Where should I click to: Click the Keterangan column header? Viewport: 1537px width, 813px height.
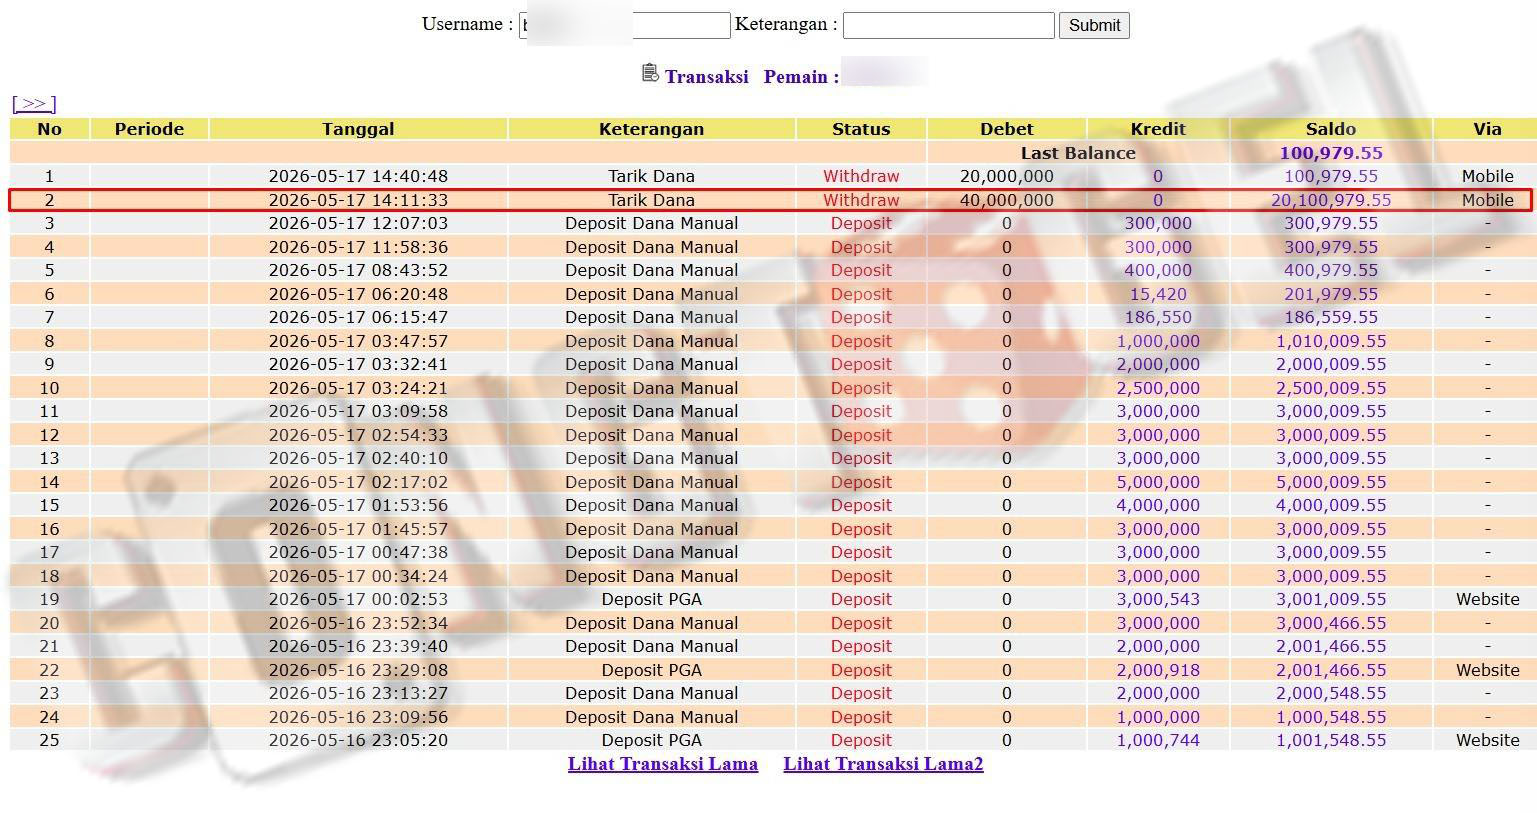click(651, 129)
